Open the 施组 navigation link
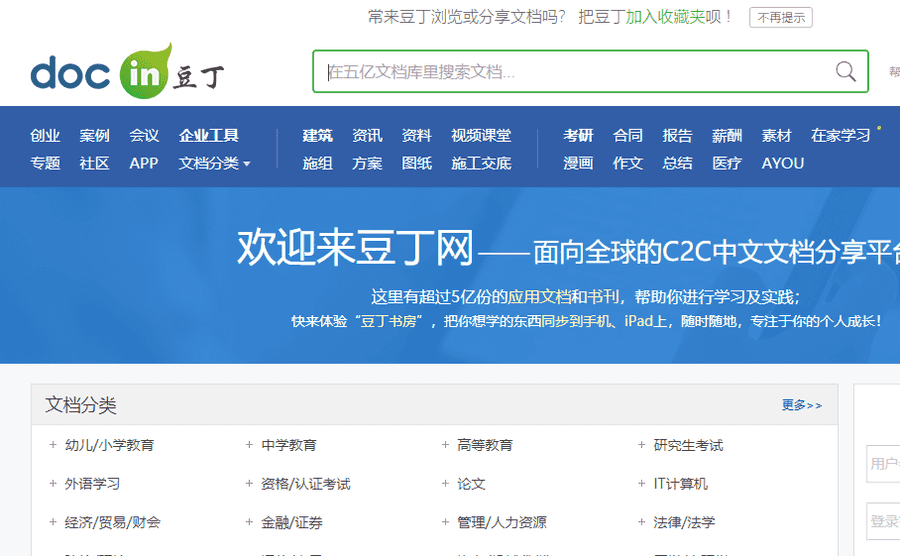 pos(318,164)
